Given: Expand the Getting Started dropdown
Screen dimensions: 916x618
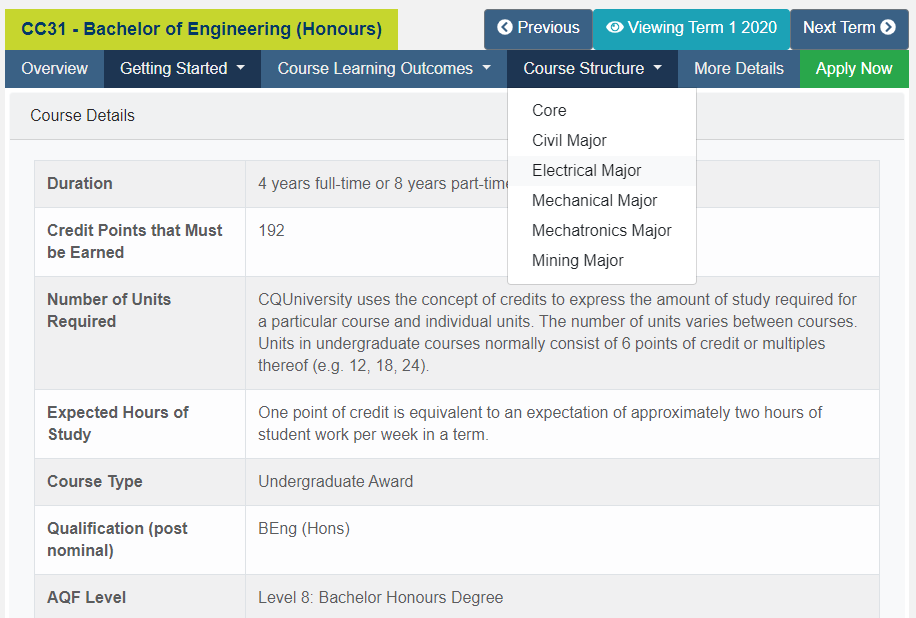Looking at the screenshot, I should click(x=182, y=69).
